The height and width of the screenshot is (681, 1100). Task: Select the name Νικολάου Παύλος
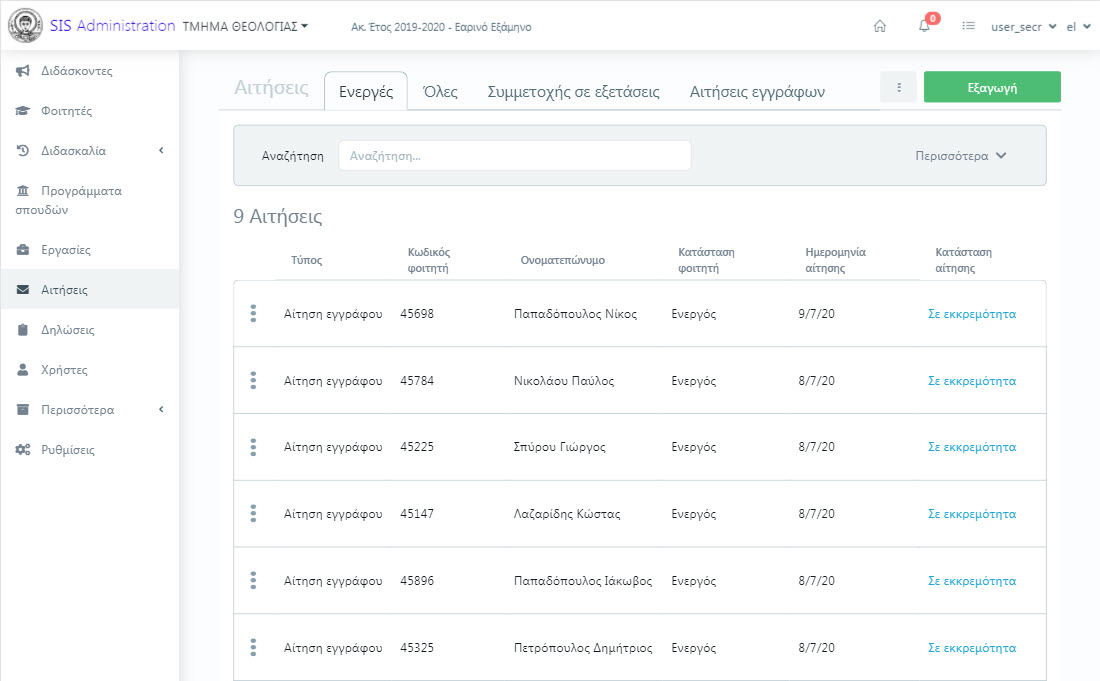click(x=564, y=380)
